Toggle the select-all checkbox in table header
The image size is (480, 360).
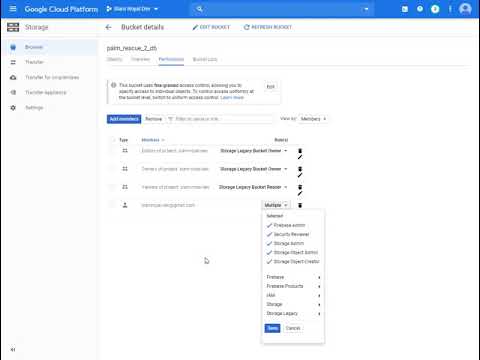(x=112, y=140)
